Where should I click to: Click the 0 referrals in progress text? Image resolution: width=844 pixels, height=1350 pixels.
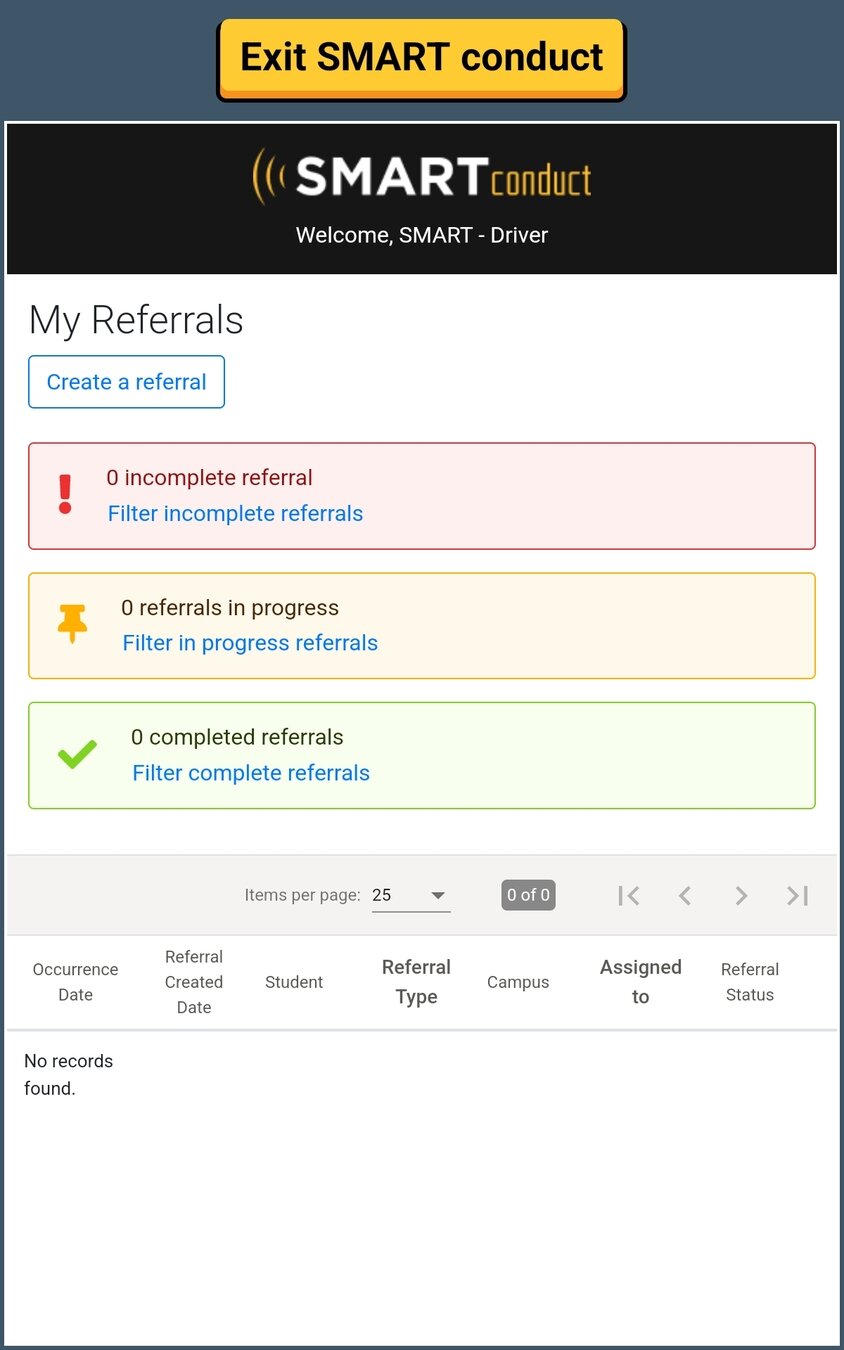(x=230, y=608)
